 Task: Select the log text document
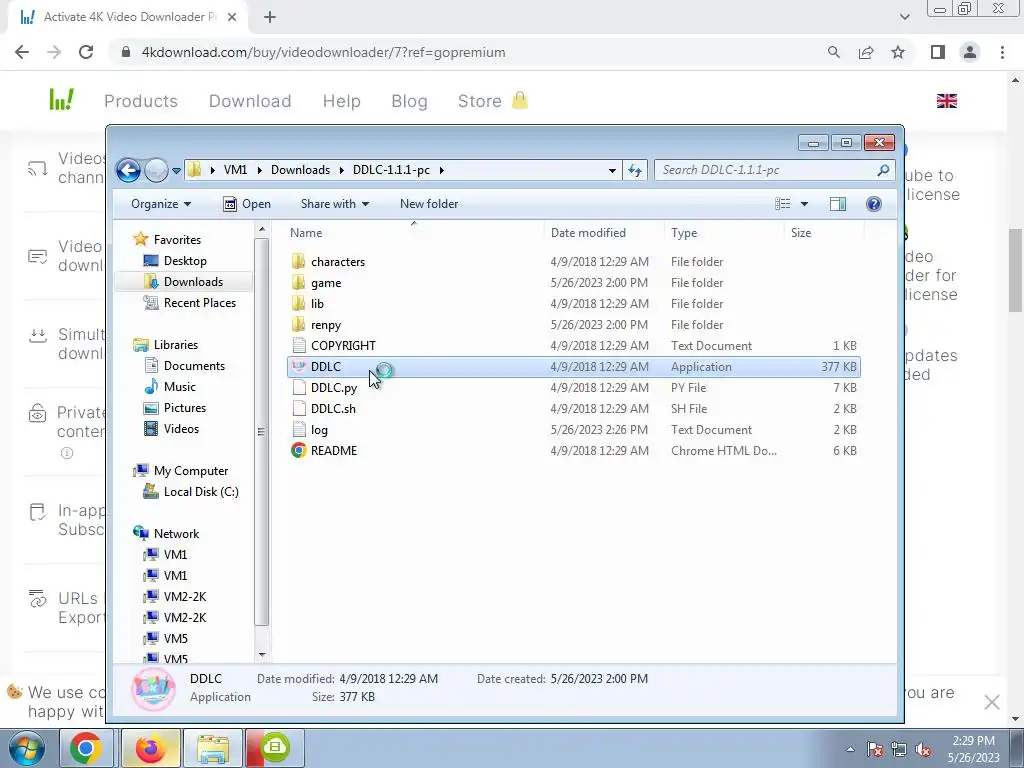[x=573, y=430]
